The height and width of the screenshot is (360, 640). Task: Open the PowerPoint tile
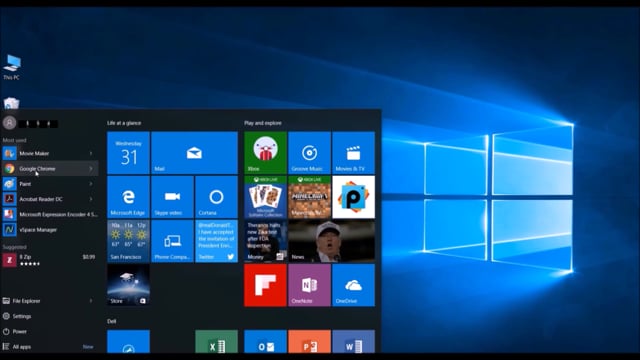(x=309, y=342)
